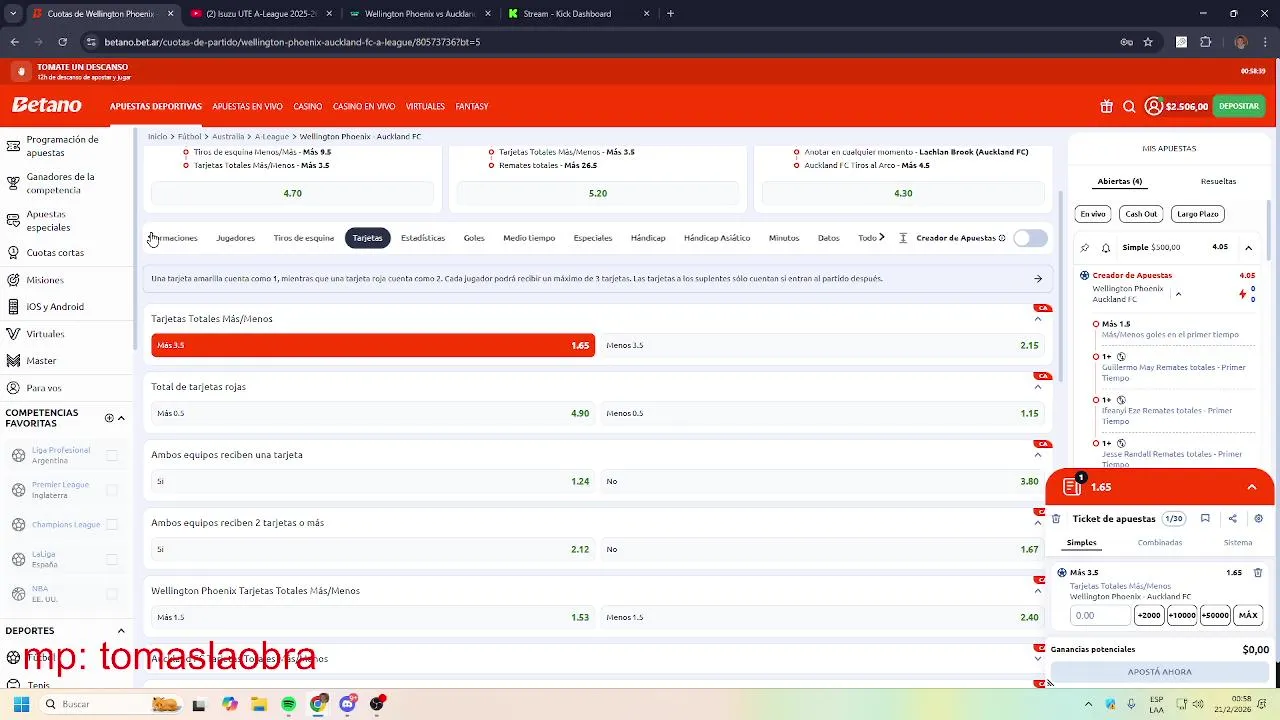
Task: Click the collapse markets icon beside Creador de Apuestas
Action: click(903, 238)
